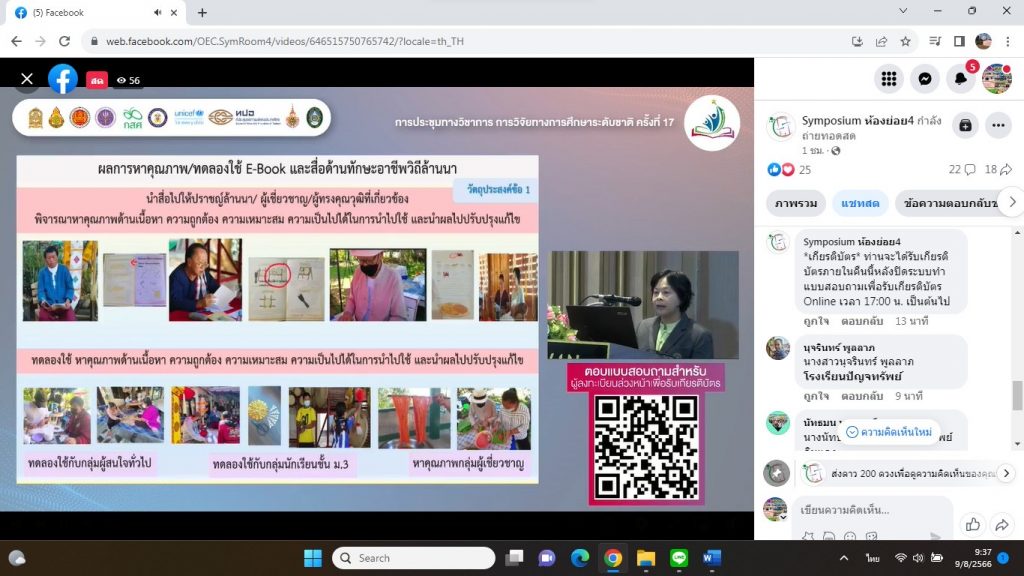Show the 22 comments count
This screenshot has width=1024, height=576.
click(x=962, y=170)
